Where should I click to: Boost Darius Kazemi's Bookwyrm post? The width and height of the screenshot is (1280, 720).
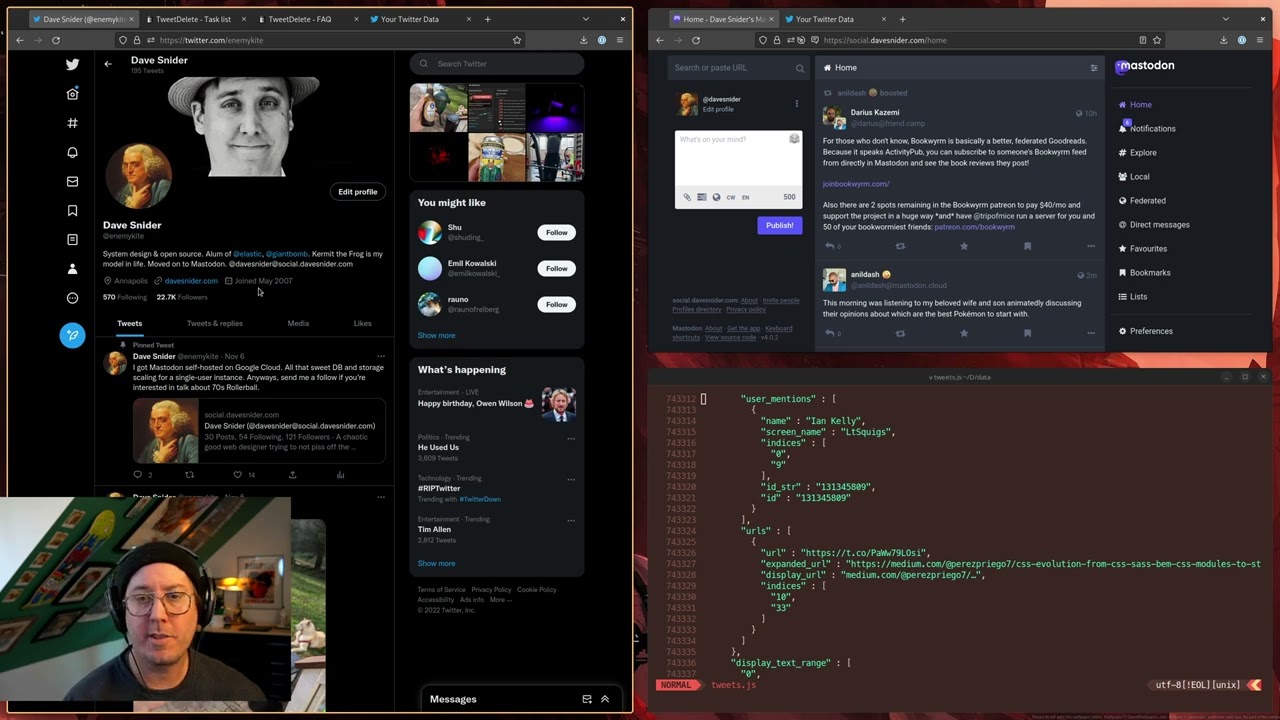coord(900,246)
